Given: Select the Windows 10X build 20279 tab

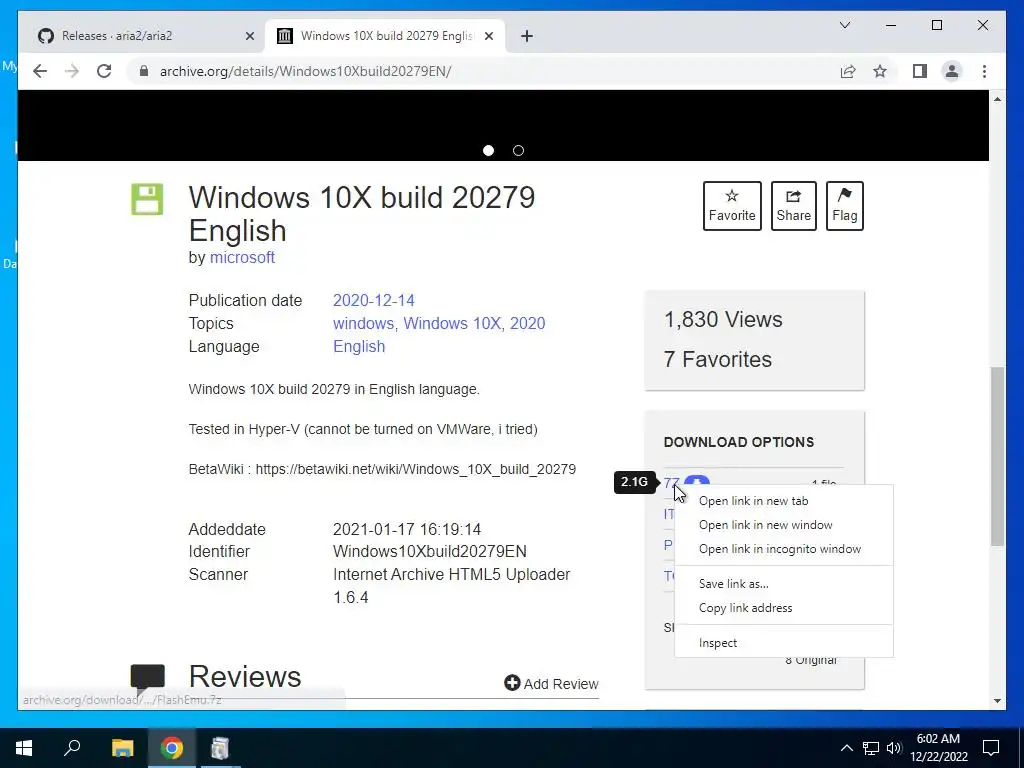Looking at the screenshot, I should (385, 36).
